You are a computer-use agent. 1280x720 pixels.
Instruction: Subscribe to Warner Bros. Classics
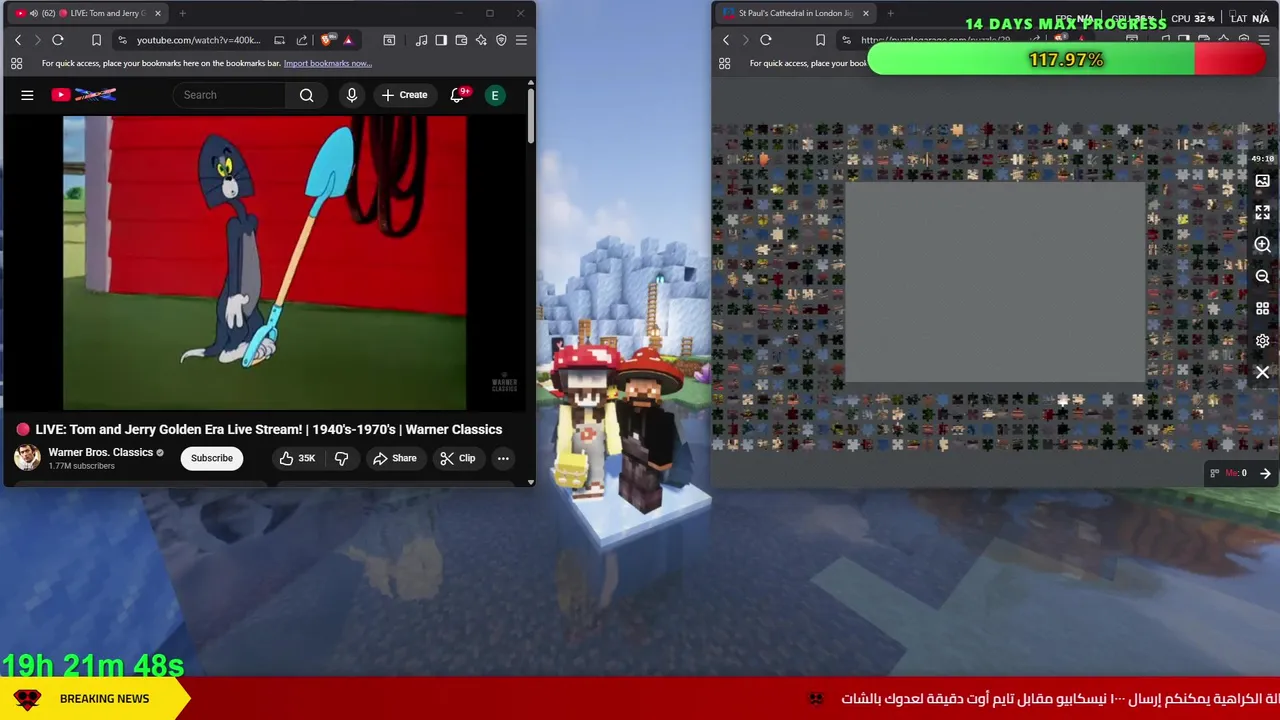click(212, 458)
